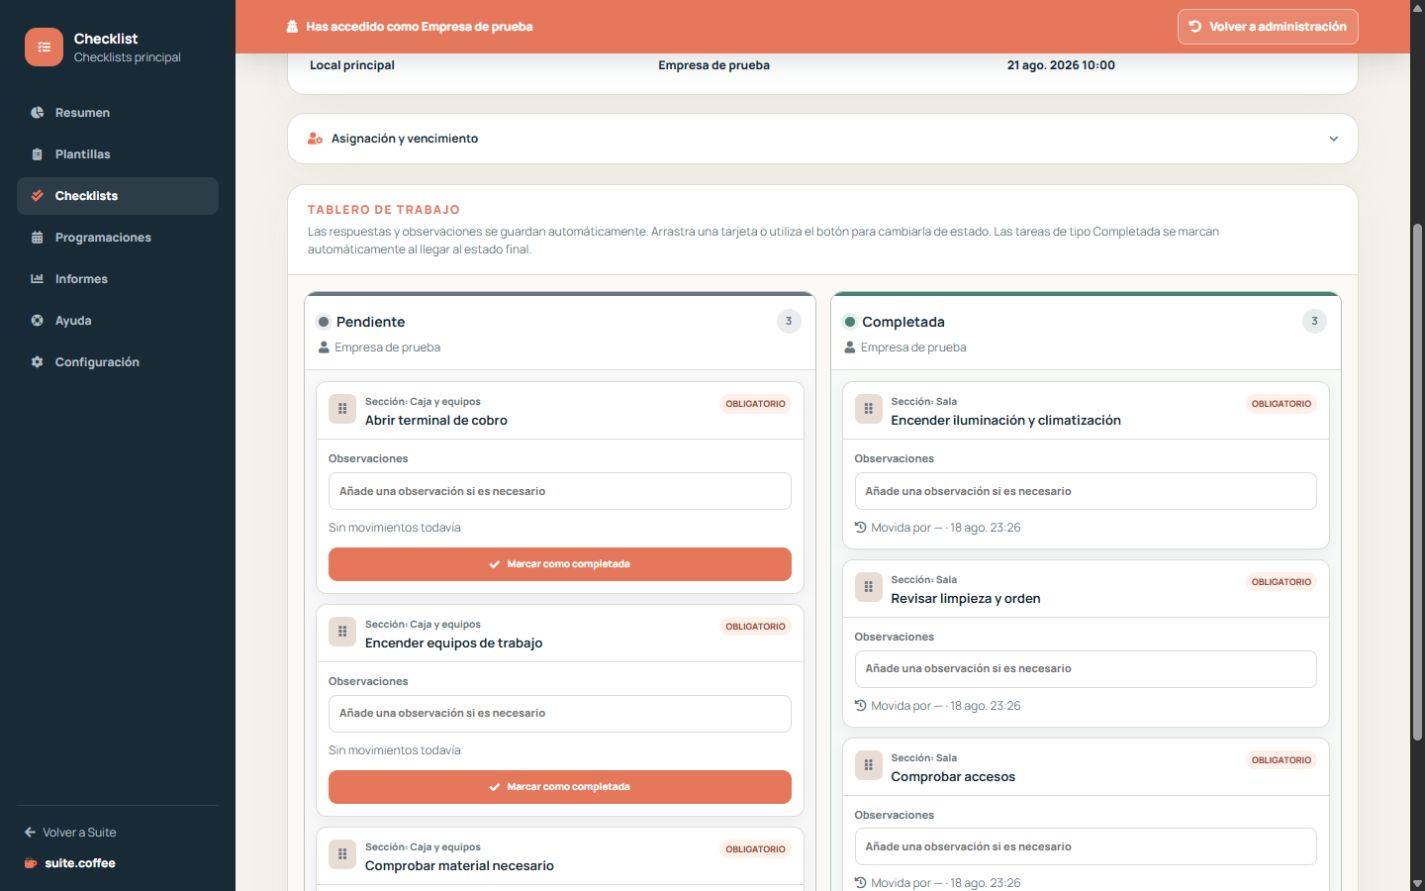Focus observation field of Revisar limpieza y orden
The image size is (1425, 891).
click(x=1085, y=669)
